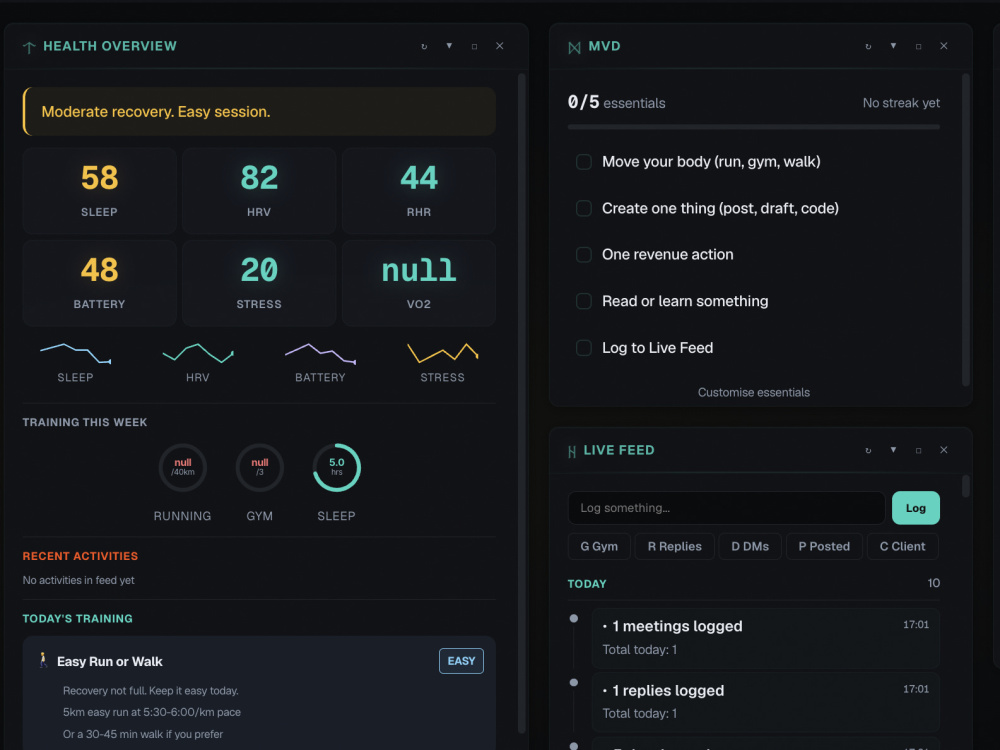
Task: Click the Sleep sparkline chart
Action: point(75,353)
